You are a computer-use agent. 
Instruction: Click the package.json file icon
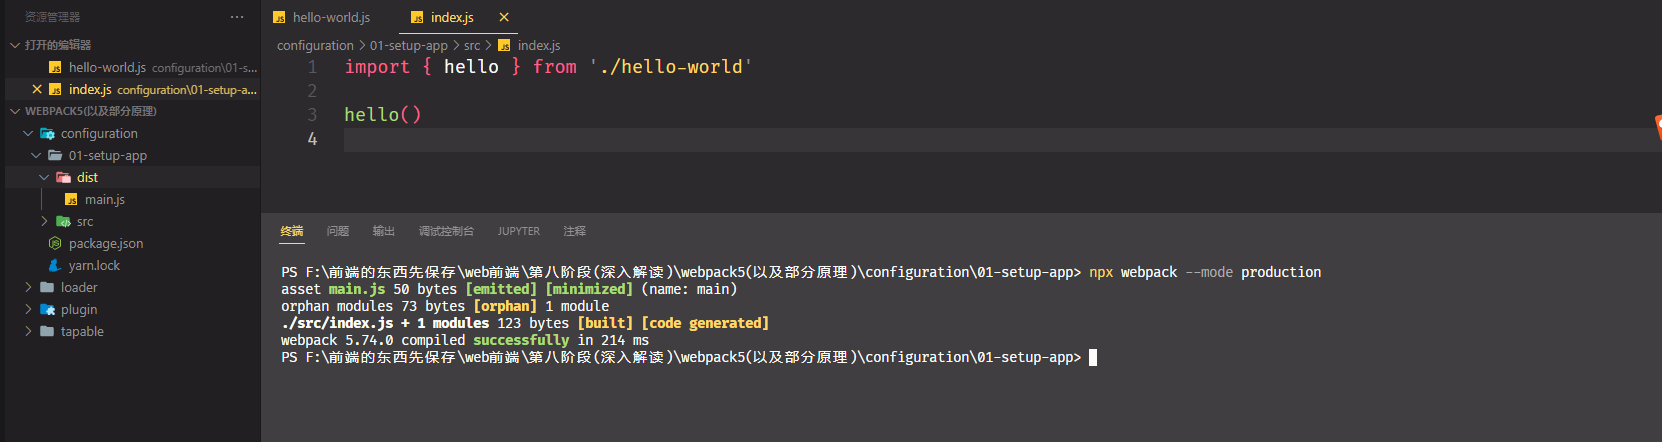pos(55,243)
